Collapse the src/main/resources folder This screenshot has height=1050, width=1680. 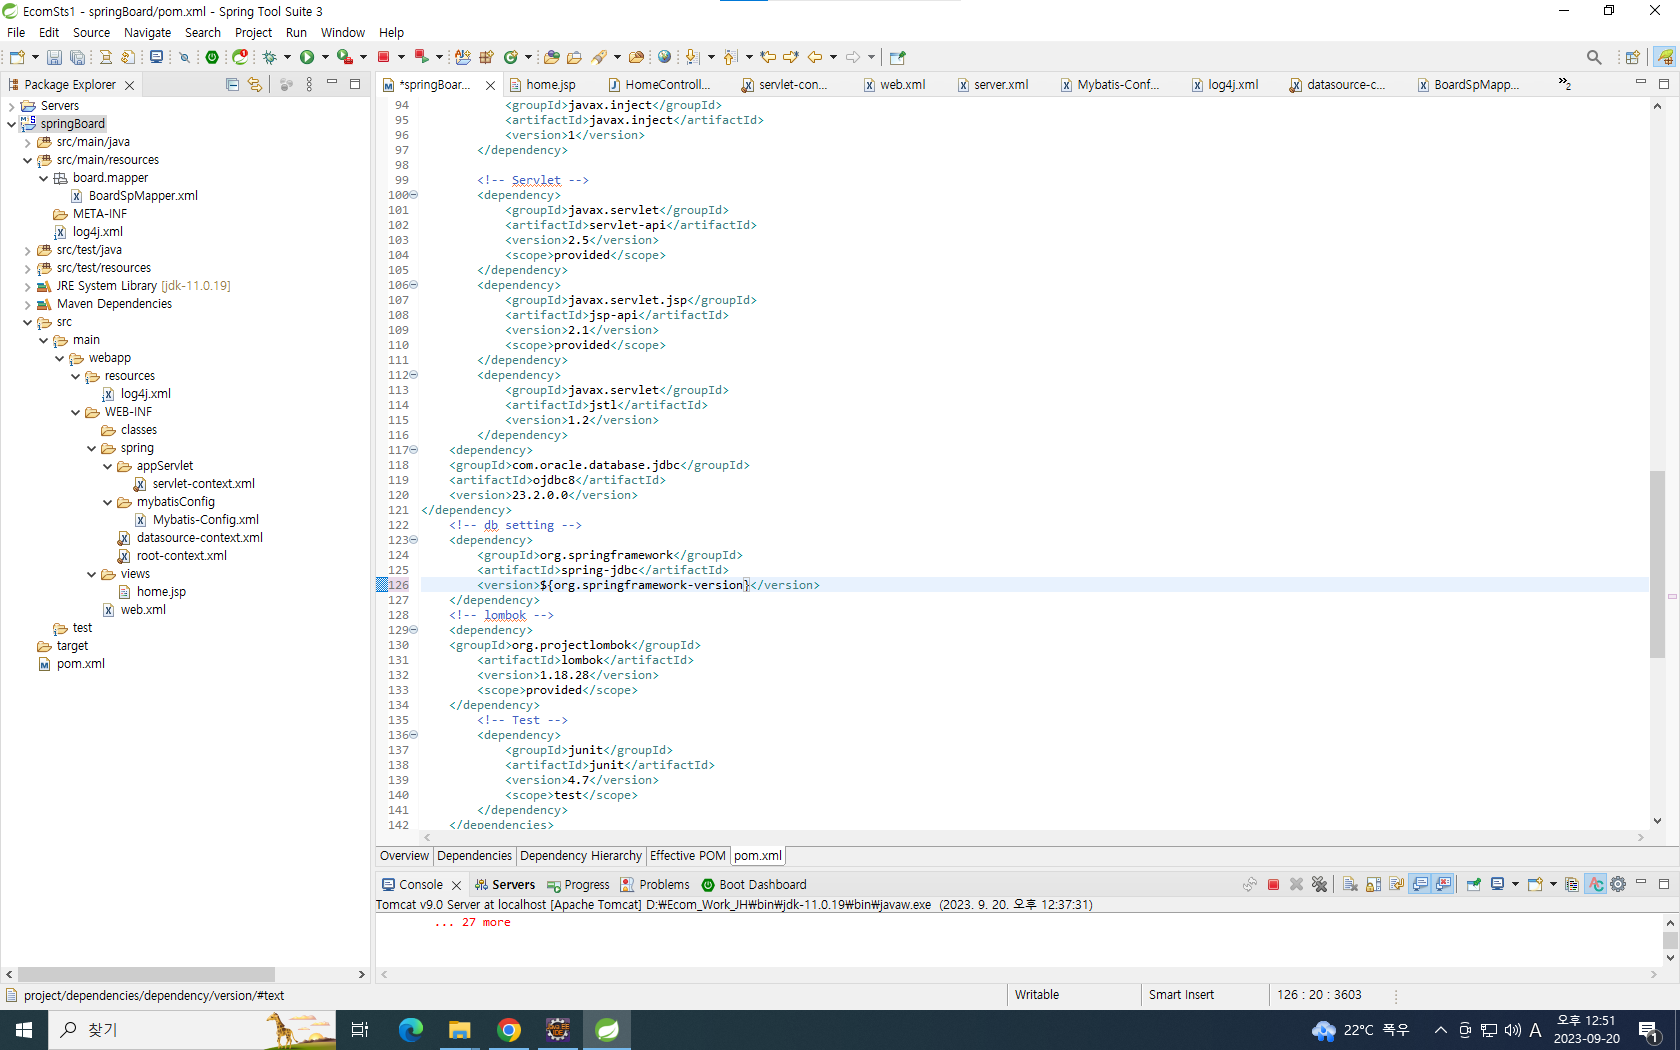[28, 160]
